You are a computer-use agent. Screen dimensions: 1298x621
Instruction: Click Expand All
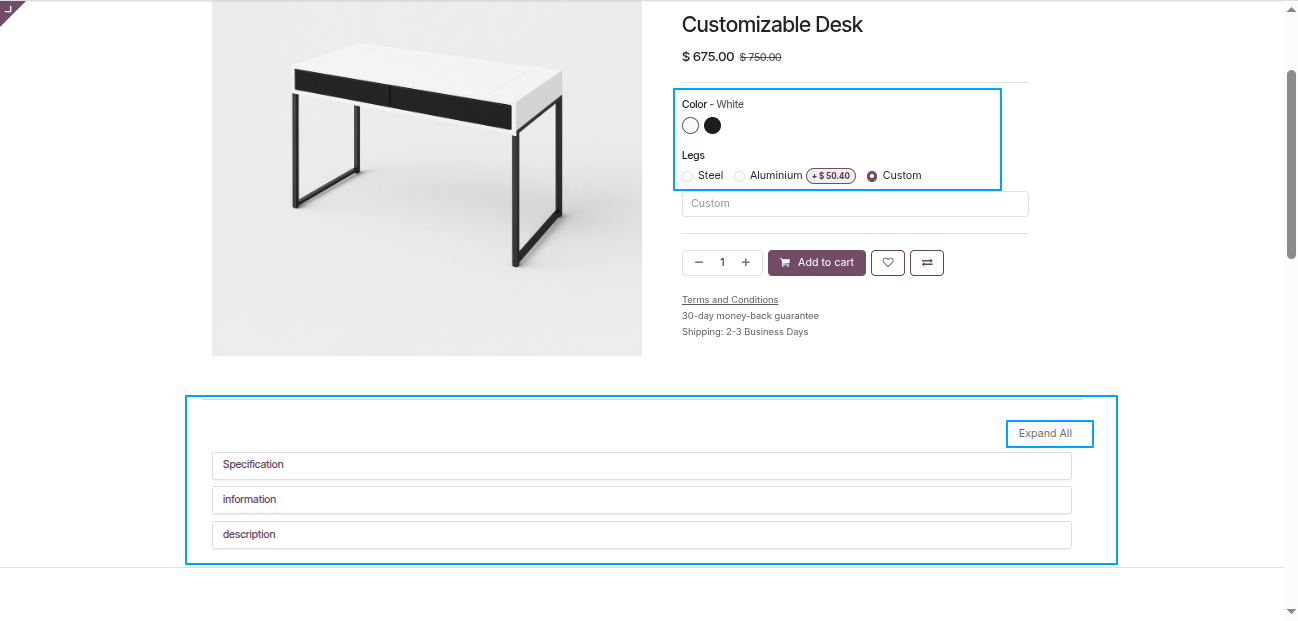[x=1045, y=434]
